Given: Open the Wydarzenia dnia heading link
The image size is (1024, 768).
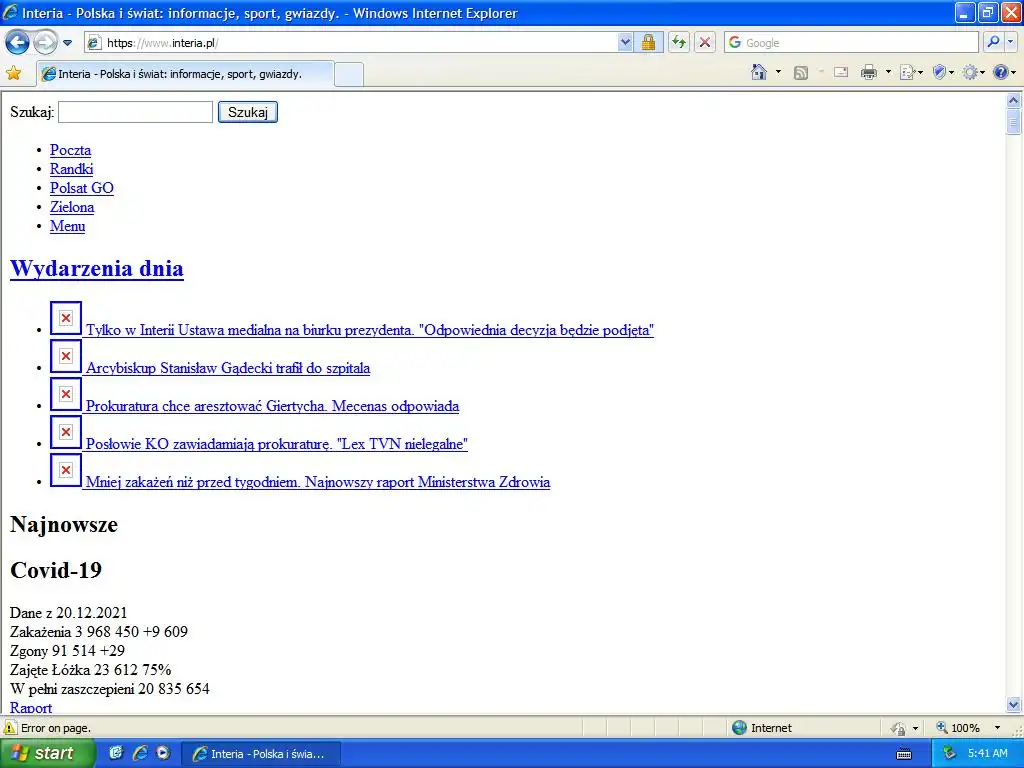Looking at the screenshot, I should click(x=97, y=268).
